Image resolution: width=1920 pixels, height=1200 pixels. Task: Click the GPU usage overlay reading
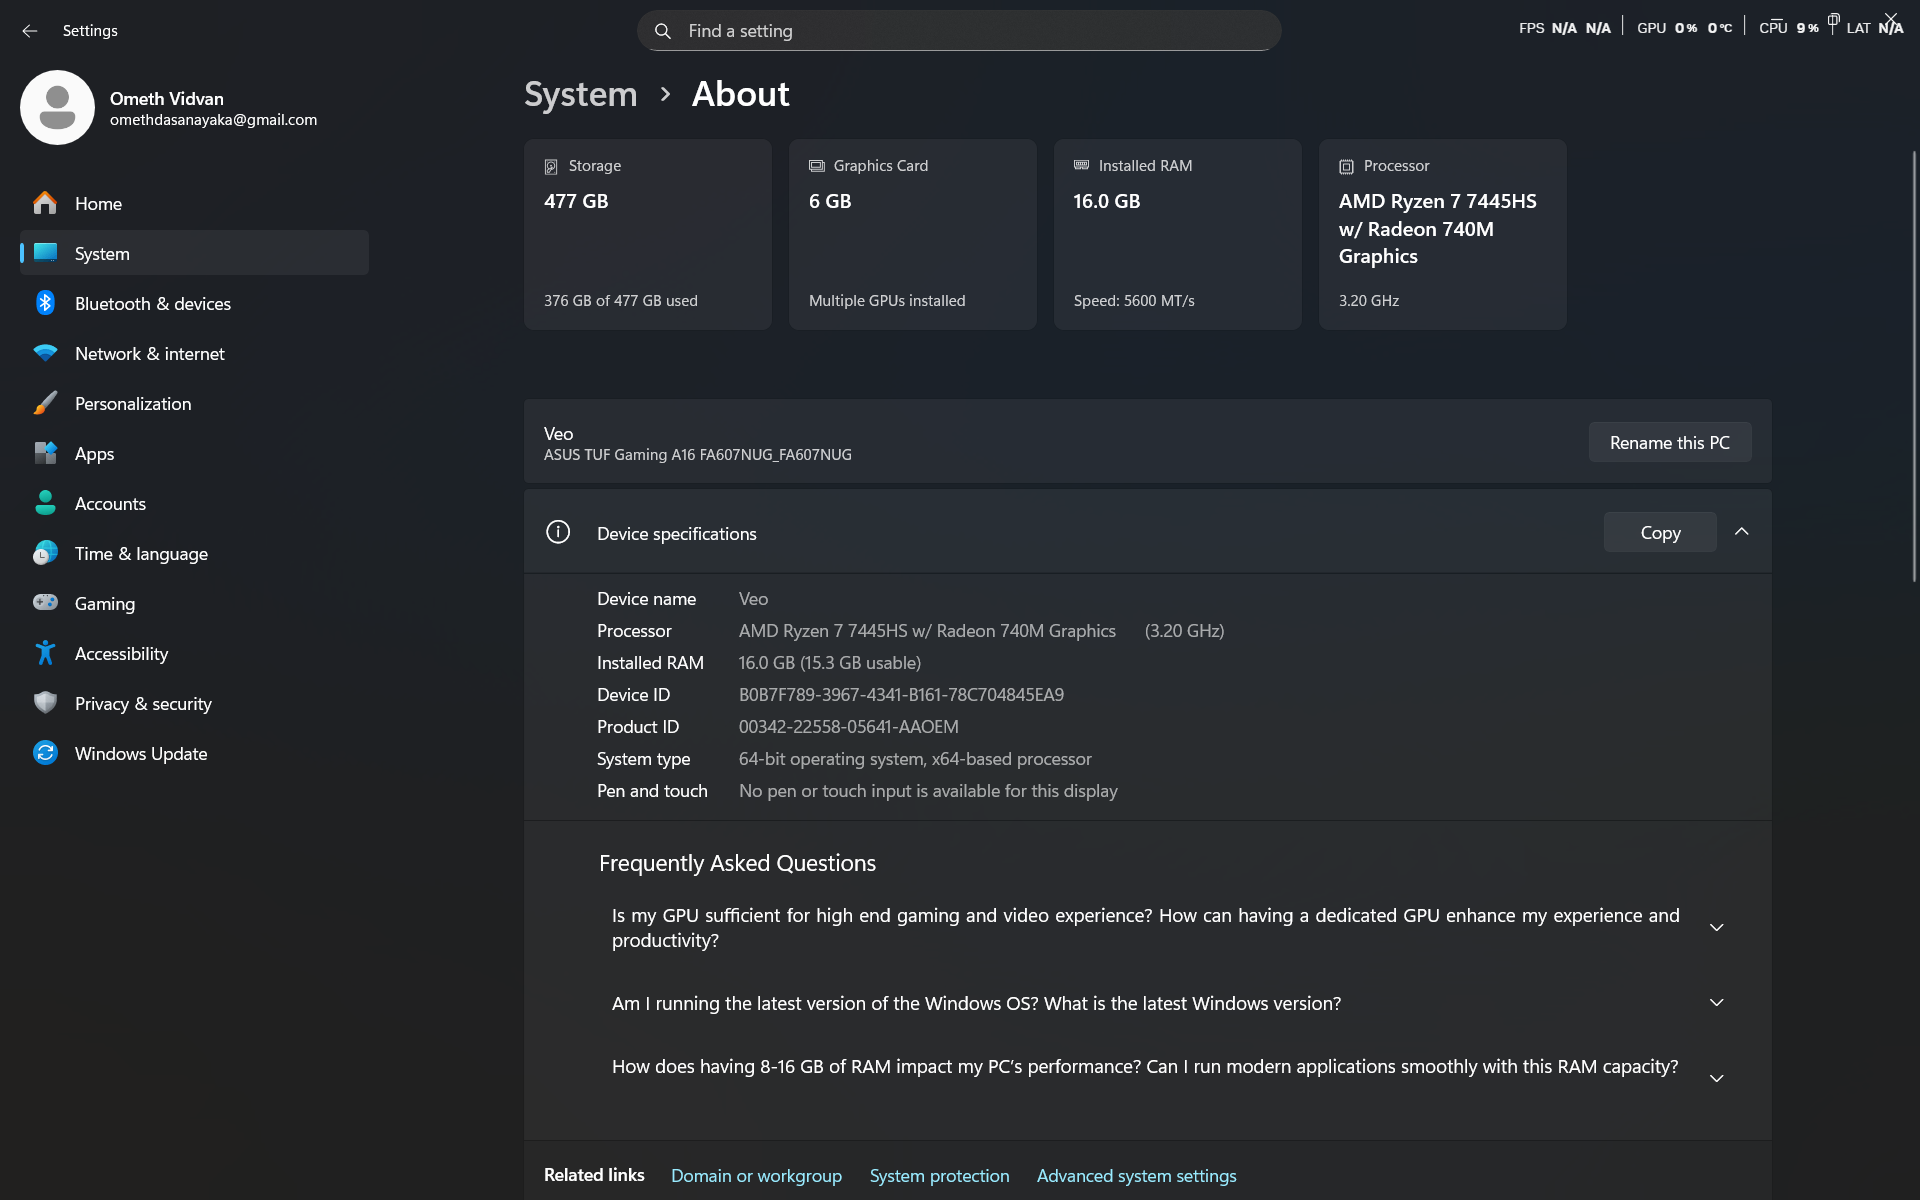[1684, 28]
